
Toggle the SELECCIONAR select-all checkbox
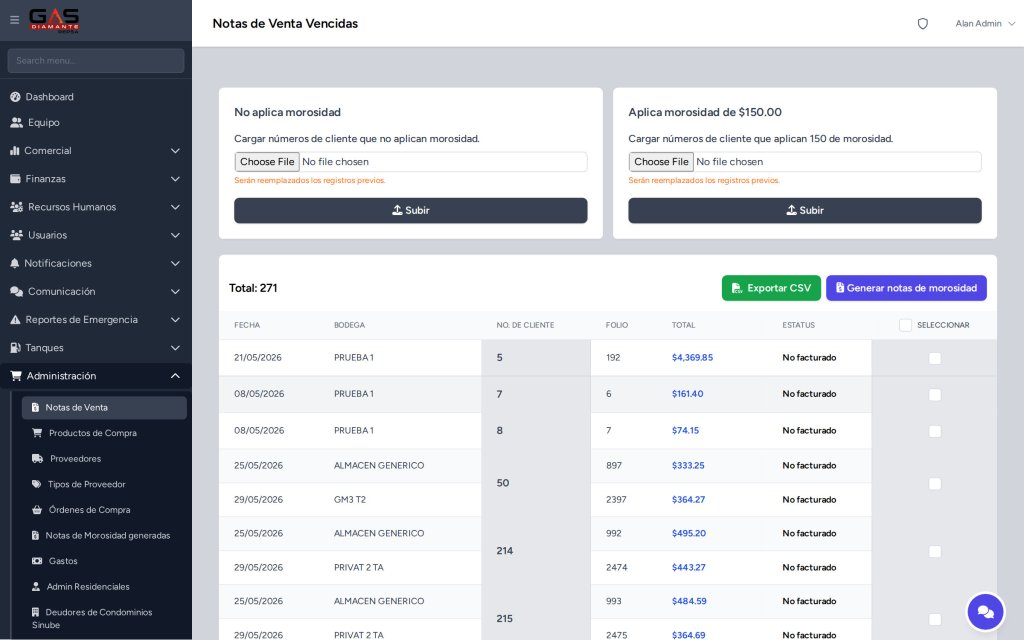(905, 325)
